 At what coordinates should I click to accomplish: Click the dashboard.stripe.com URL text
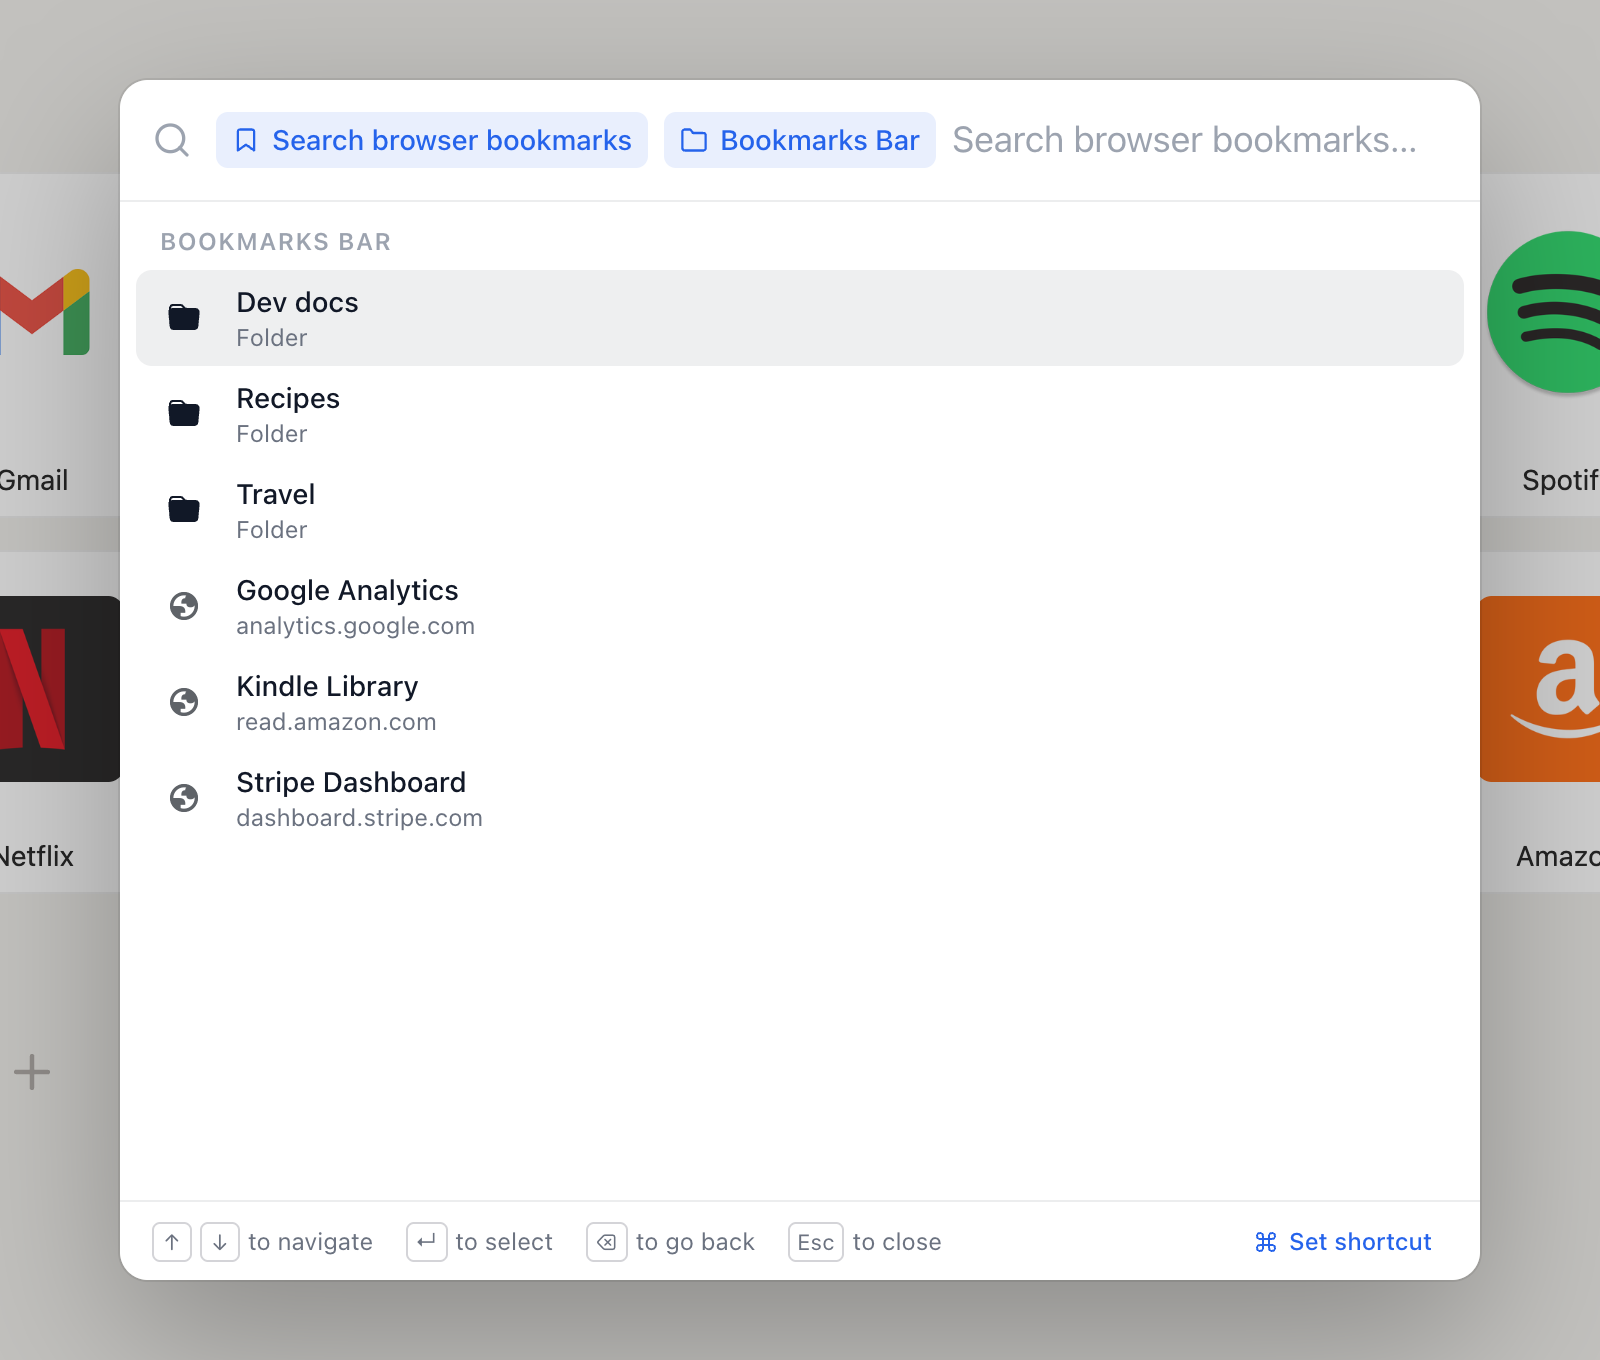359,818
